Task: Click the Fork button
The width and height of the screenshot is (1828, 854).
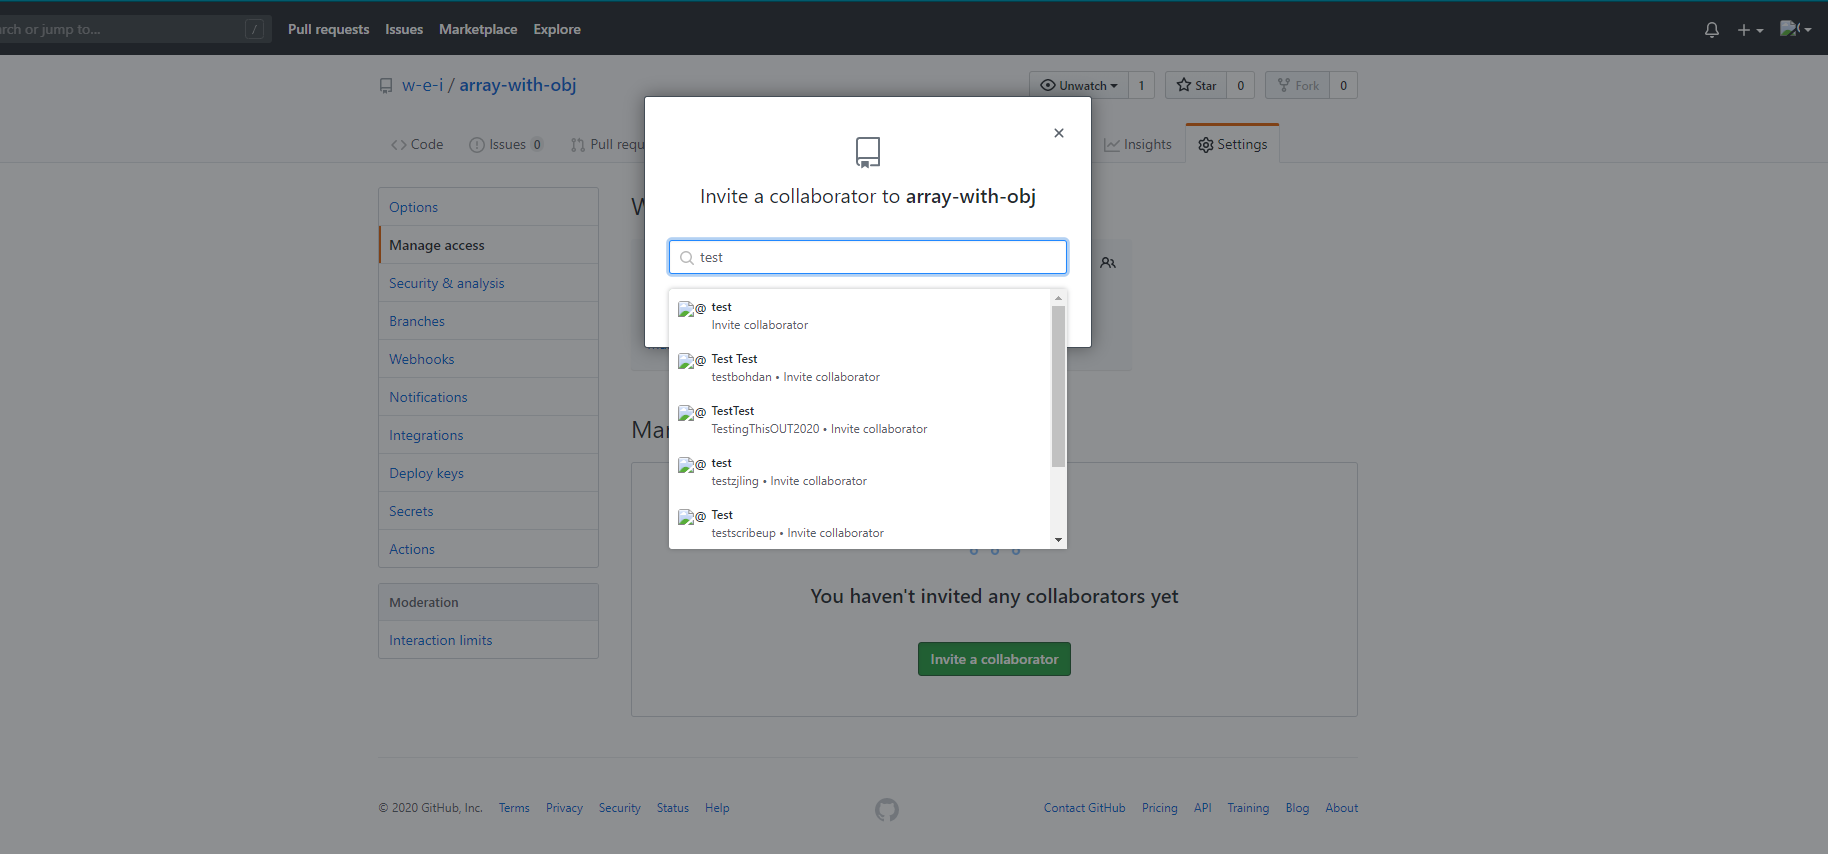Action: click(x=1298, y=85)
